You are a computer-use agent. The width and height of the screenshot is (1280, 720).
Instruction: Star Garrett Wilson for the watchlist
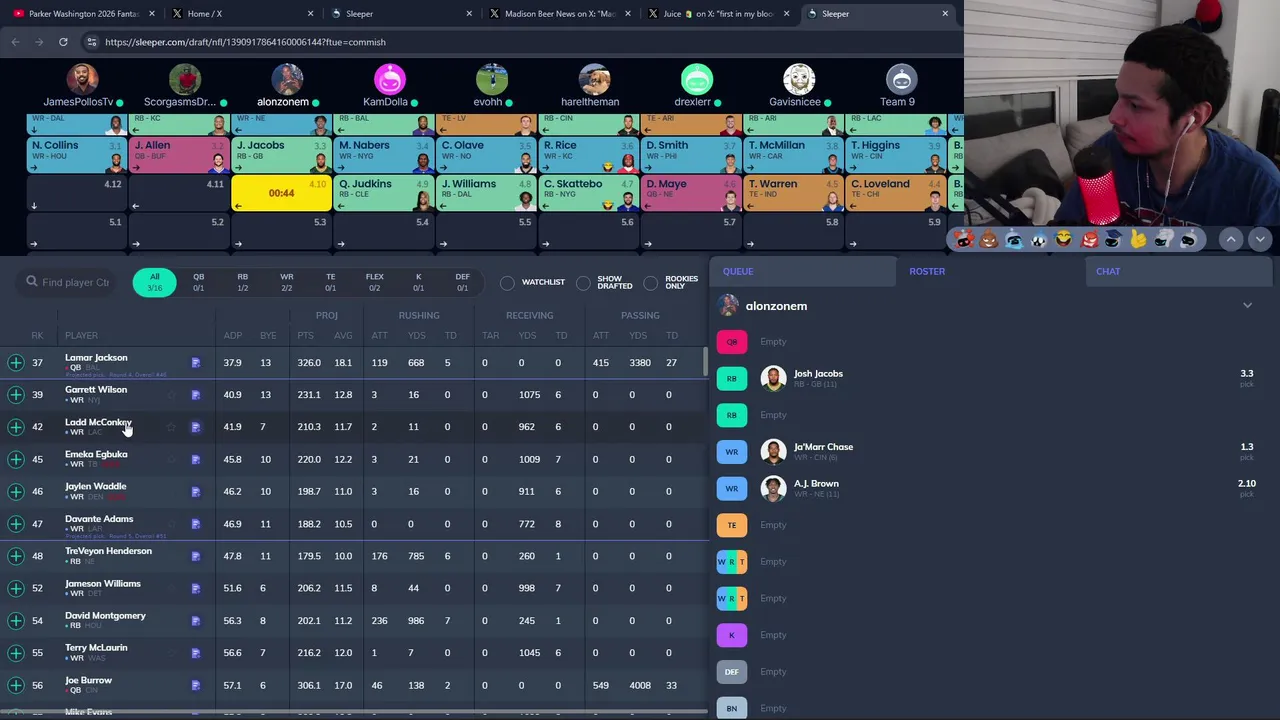coord(171,395)
